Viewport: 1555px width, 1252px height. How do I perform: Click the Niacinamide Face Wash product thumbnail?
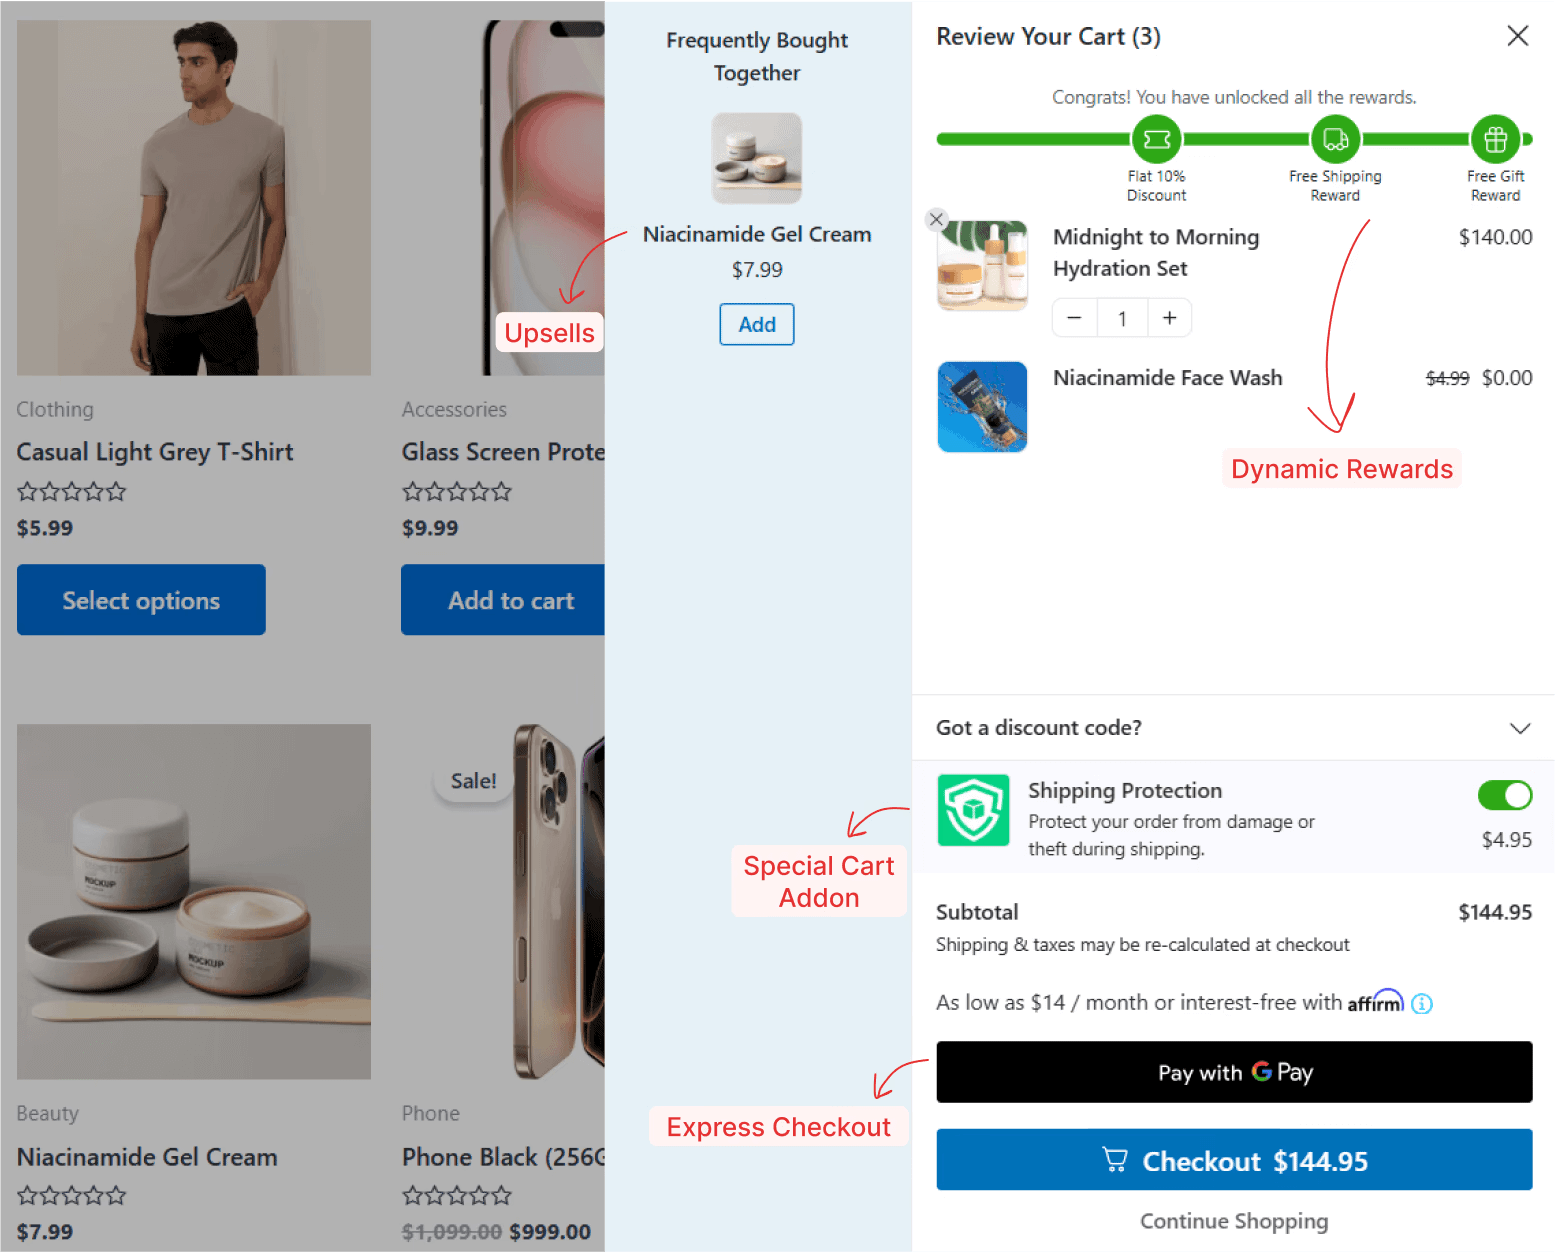[982, 406]
